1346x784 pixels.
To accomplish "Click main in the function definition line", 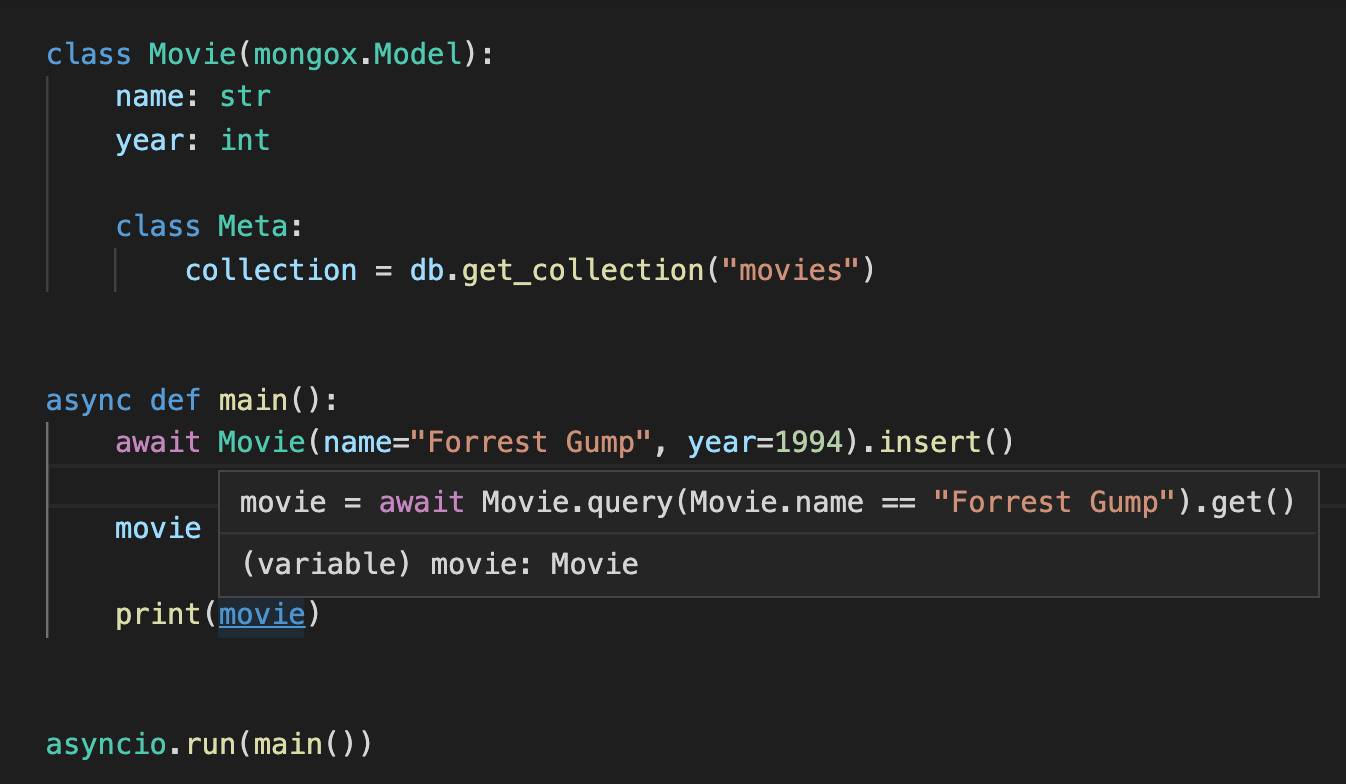I will [x=253, y=400].
